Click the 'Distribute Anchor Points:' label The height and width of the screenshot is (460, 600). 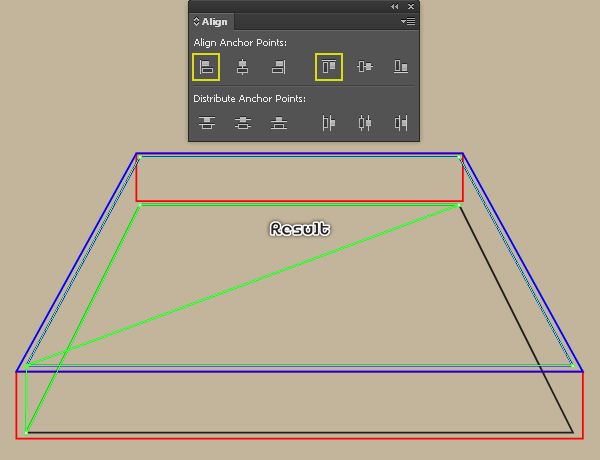coord(249,99)
